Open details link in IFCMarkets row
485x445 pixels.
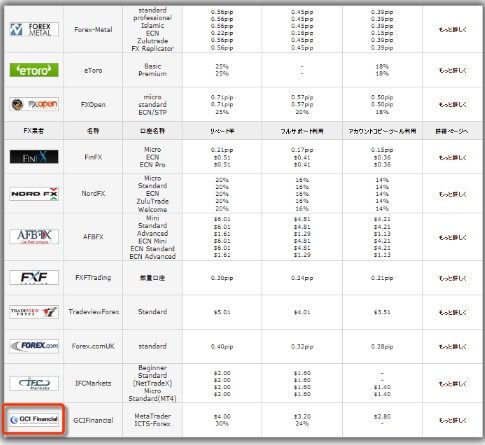[452, 384]
